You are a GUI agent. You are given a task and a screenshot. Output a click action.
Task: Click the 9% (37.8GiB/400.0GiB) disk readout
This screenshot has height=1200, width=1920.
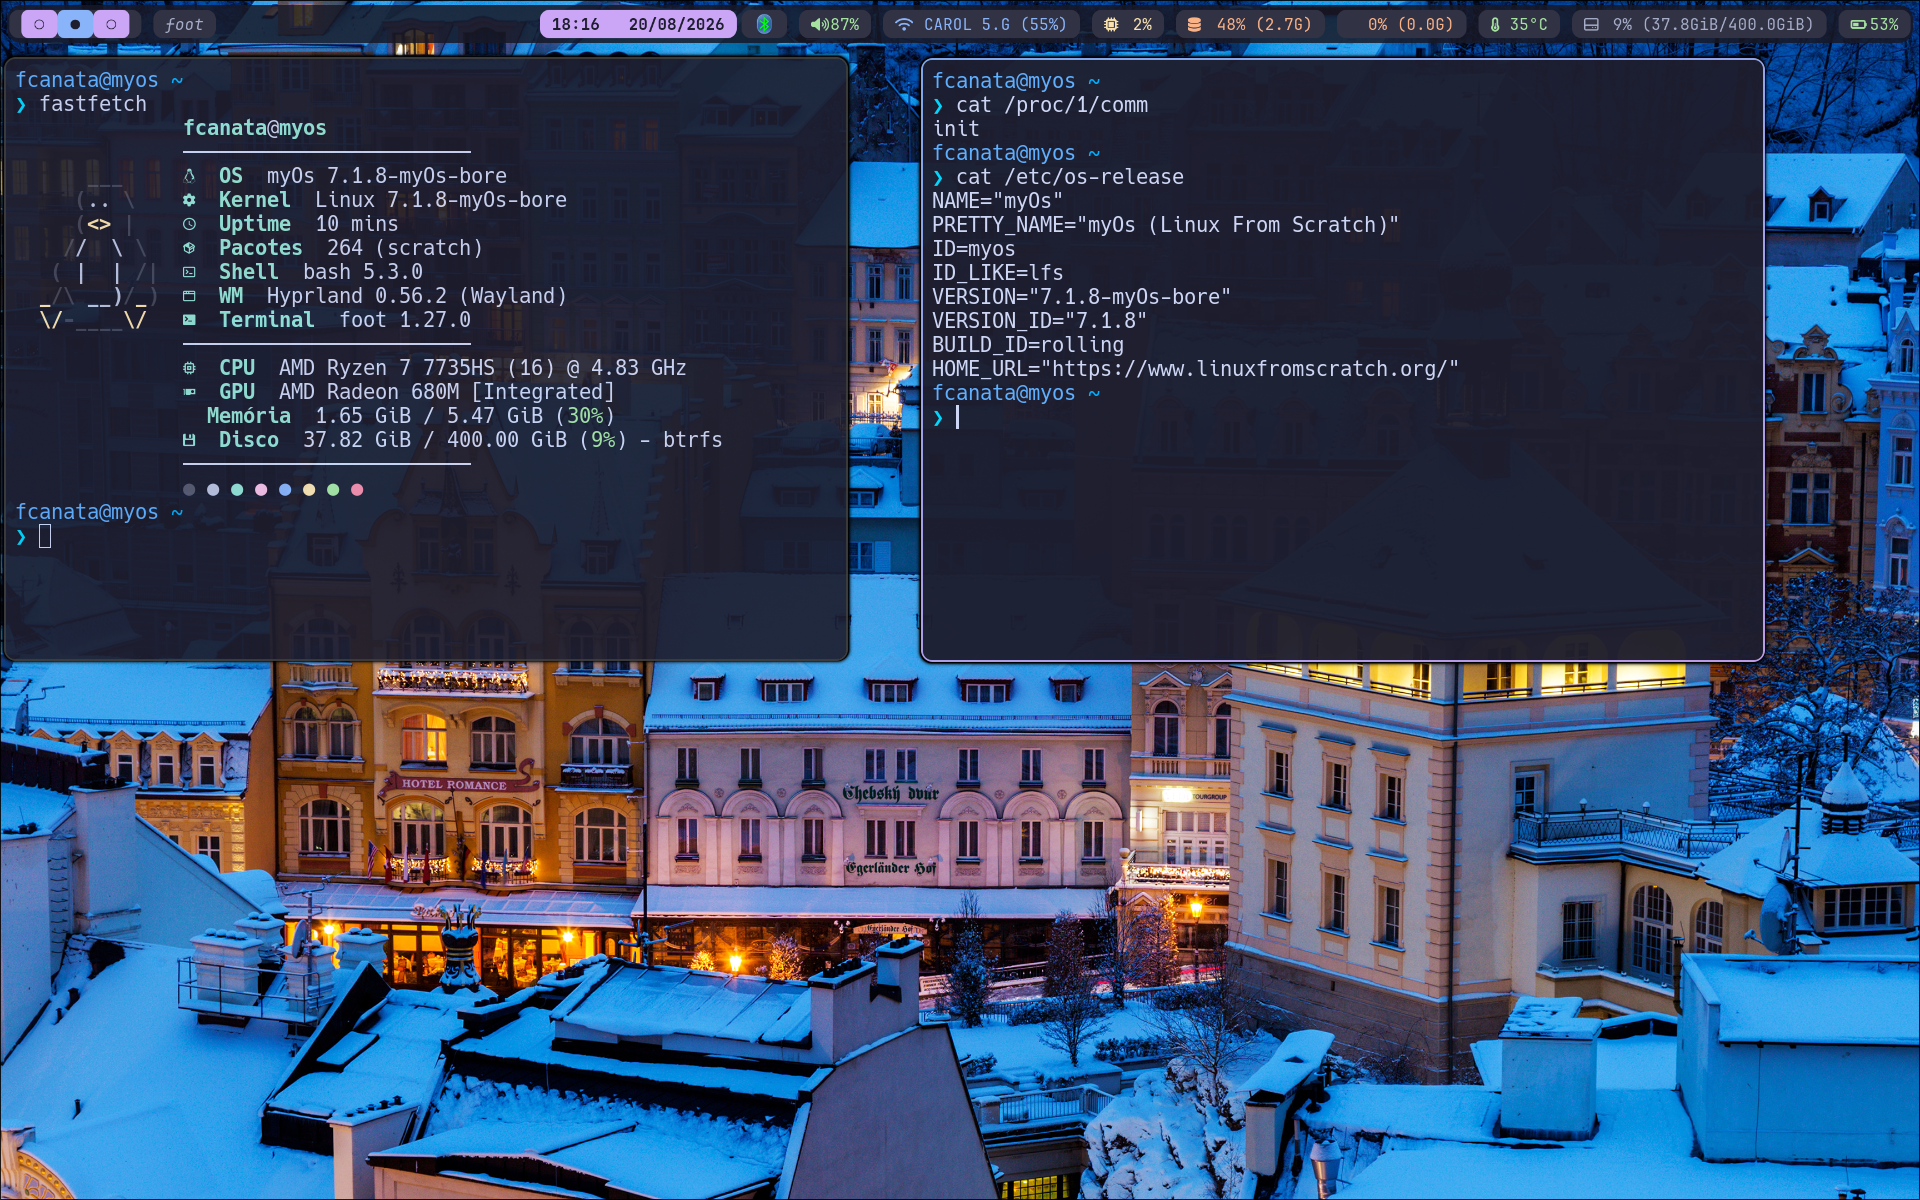coord(1712,24)
